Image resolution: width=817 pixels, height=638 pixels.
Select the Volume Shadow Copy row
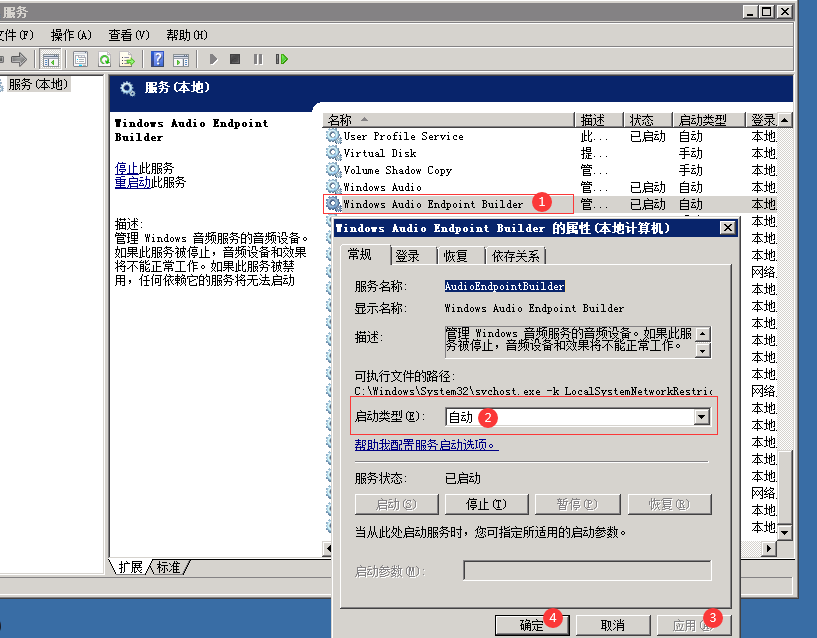pyautogui.click(x=550, y=170)
